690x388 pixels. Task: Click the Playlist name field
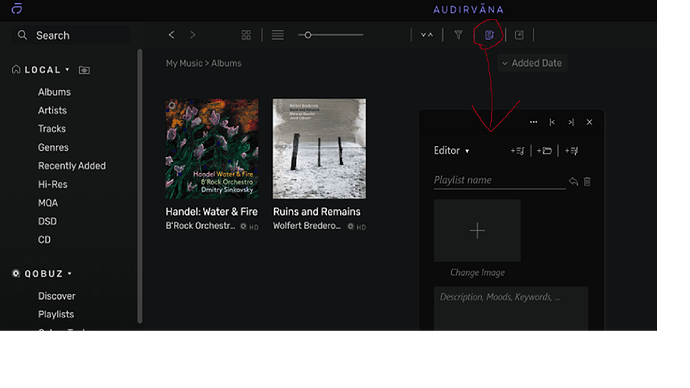499,180
